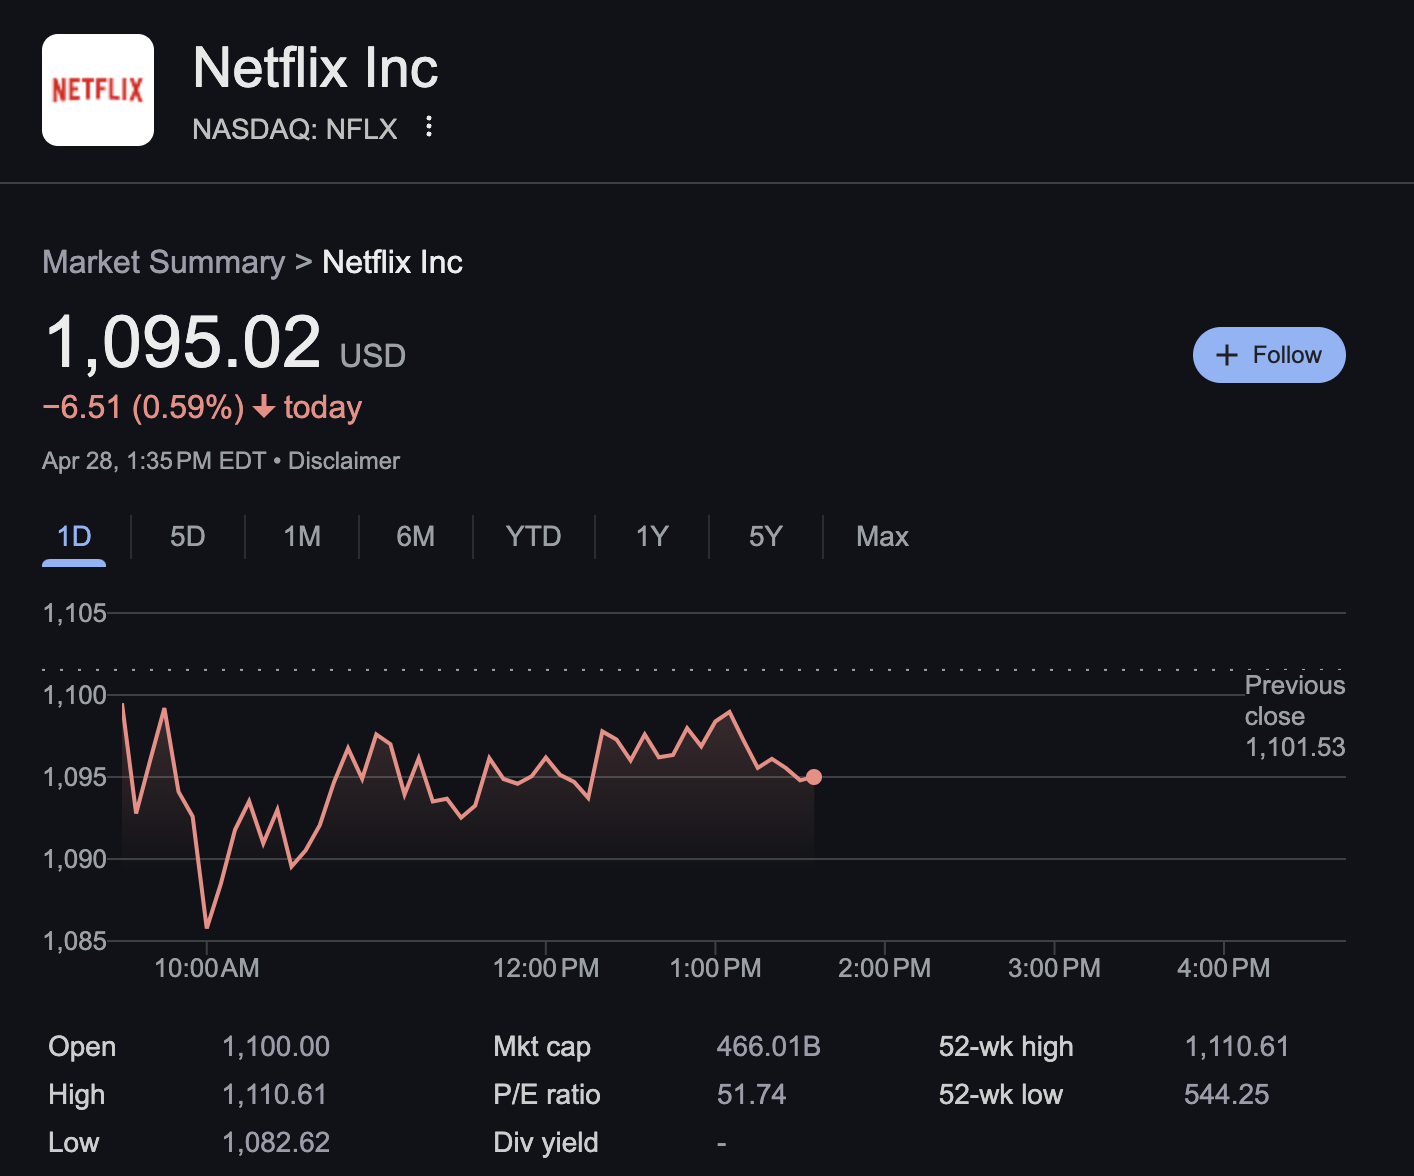Click the 1:00 PM axis label
Viewport: 1414px width, 1176px height.
[715, 968]
